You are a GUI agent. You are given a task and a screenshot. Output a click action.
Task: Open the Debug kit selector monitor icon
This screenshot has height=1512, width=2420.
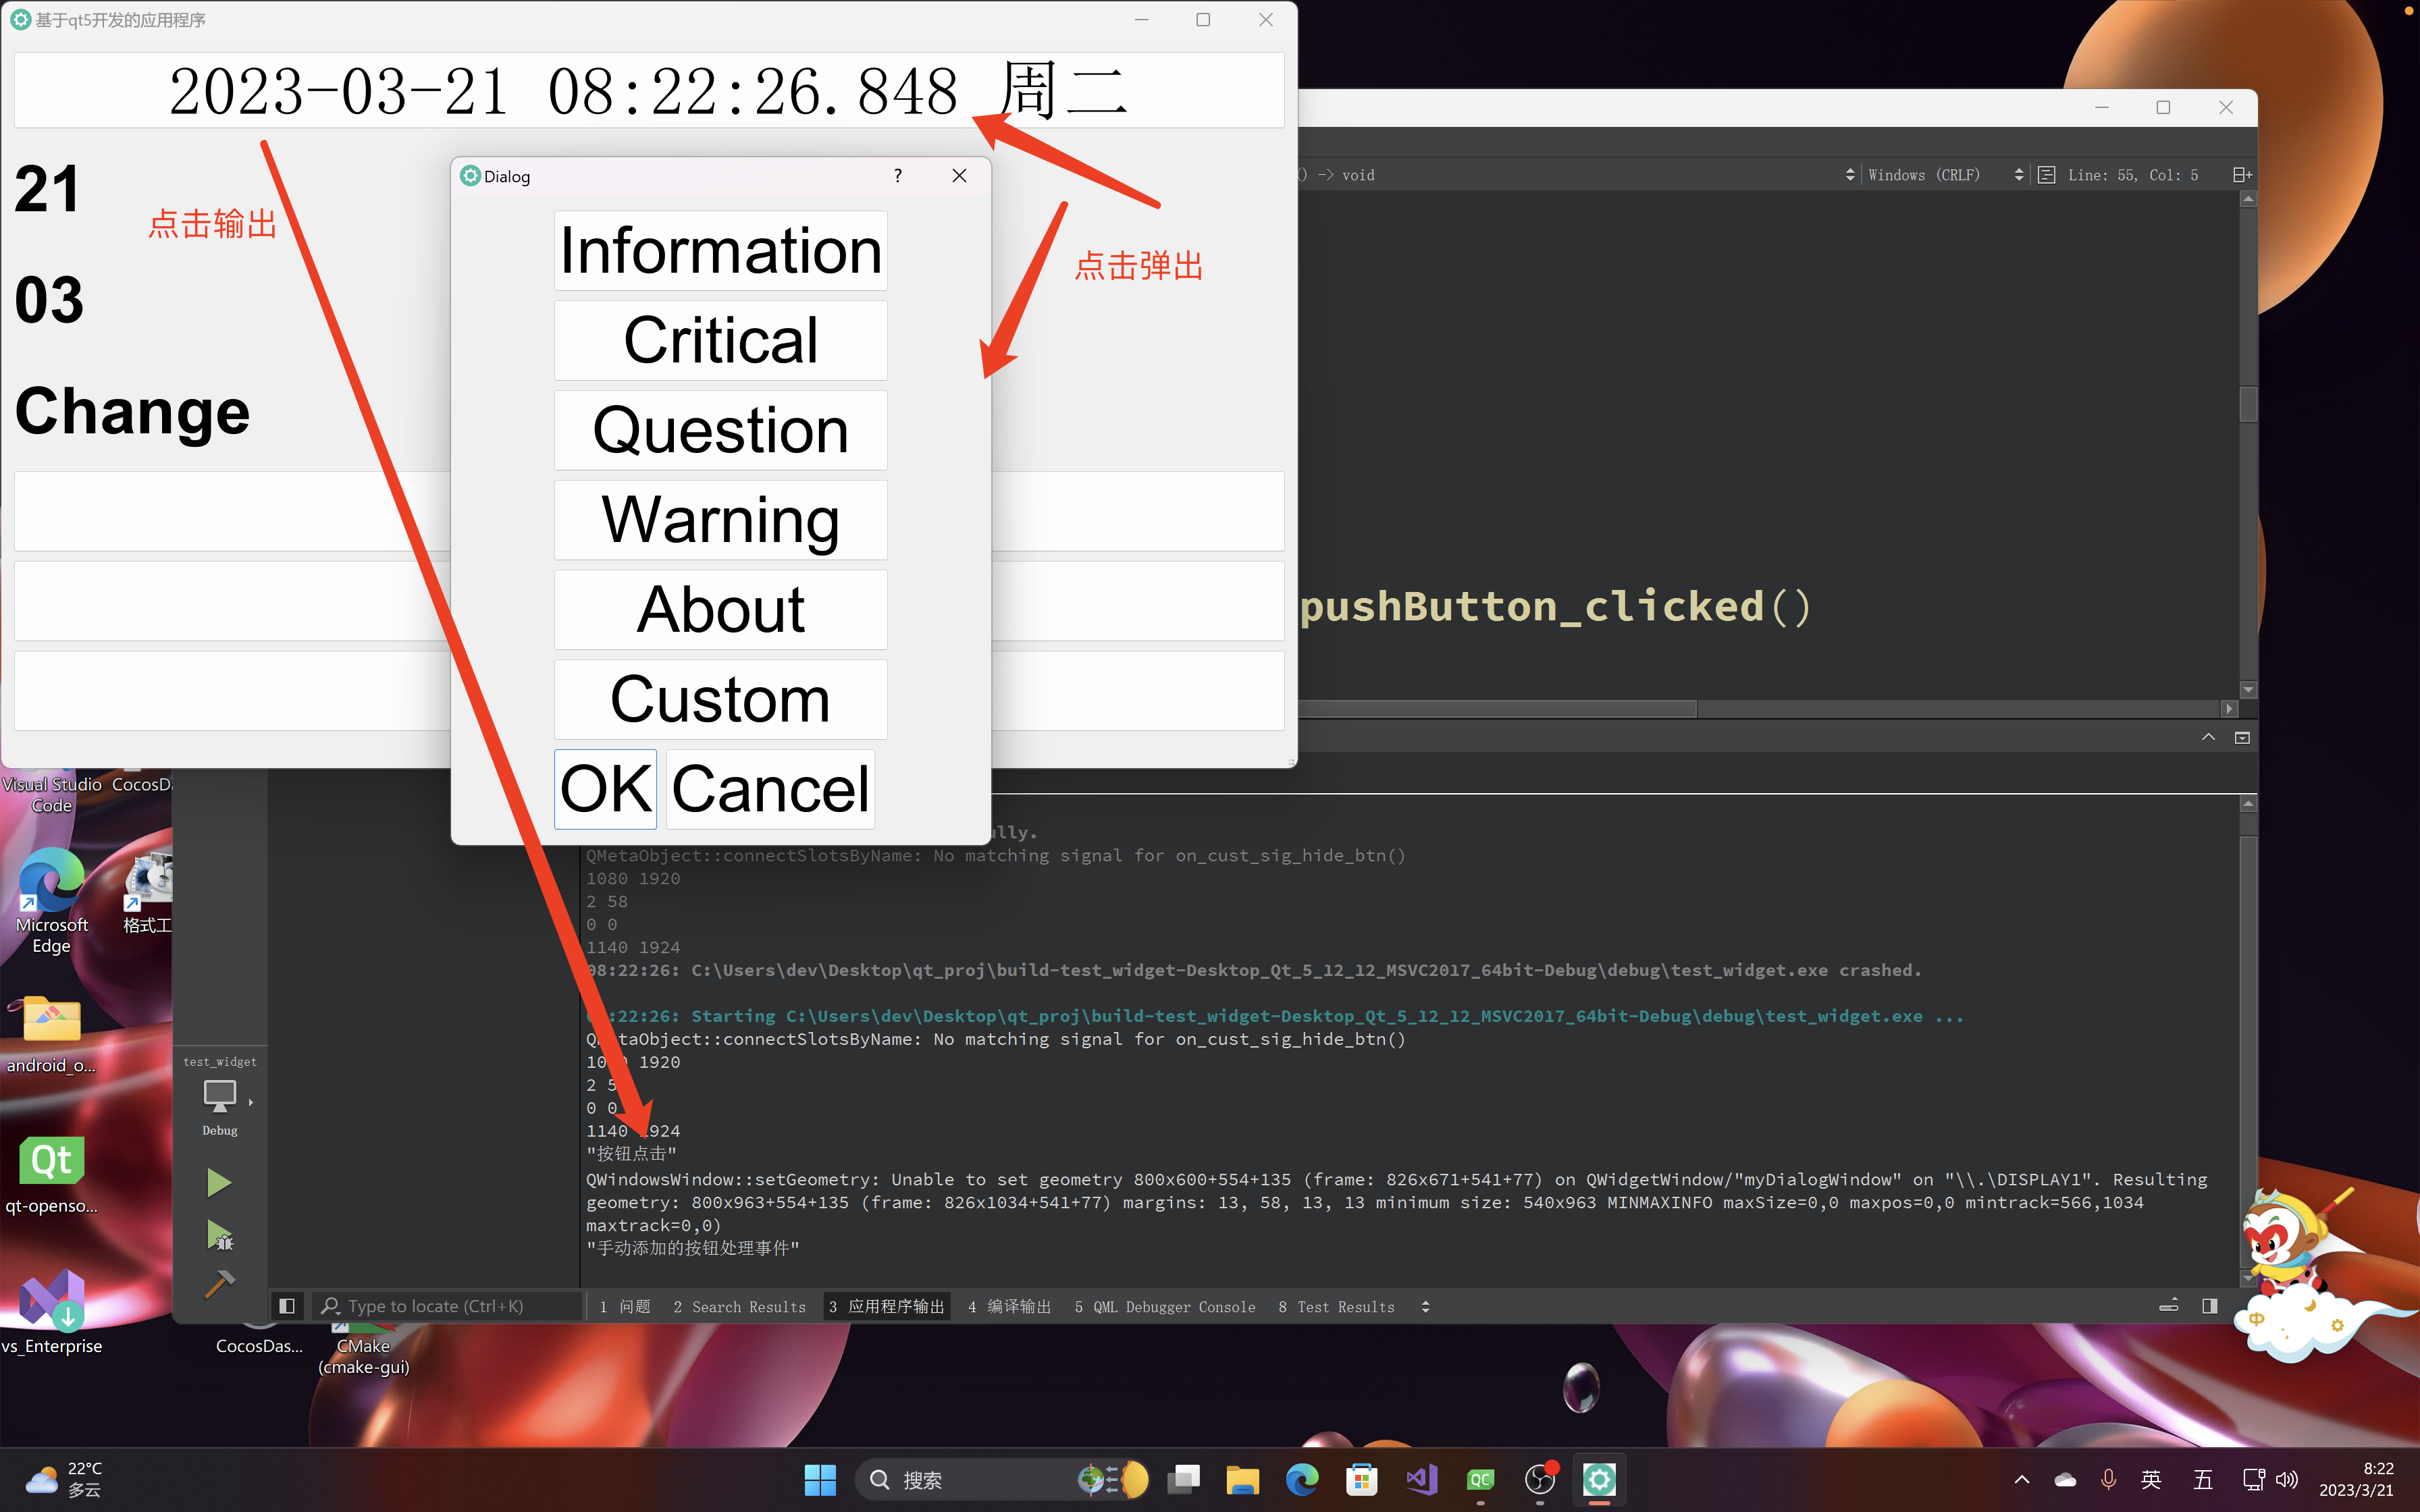[219, 1097]
